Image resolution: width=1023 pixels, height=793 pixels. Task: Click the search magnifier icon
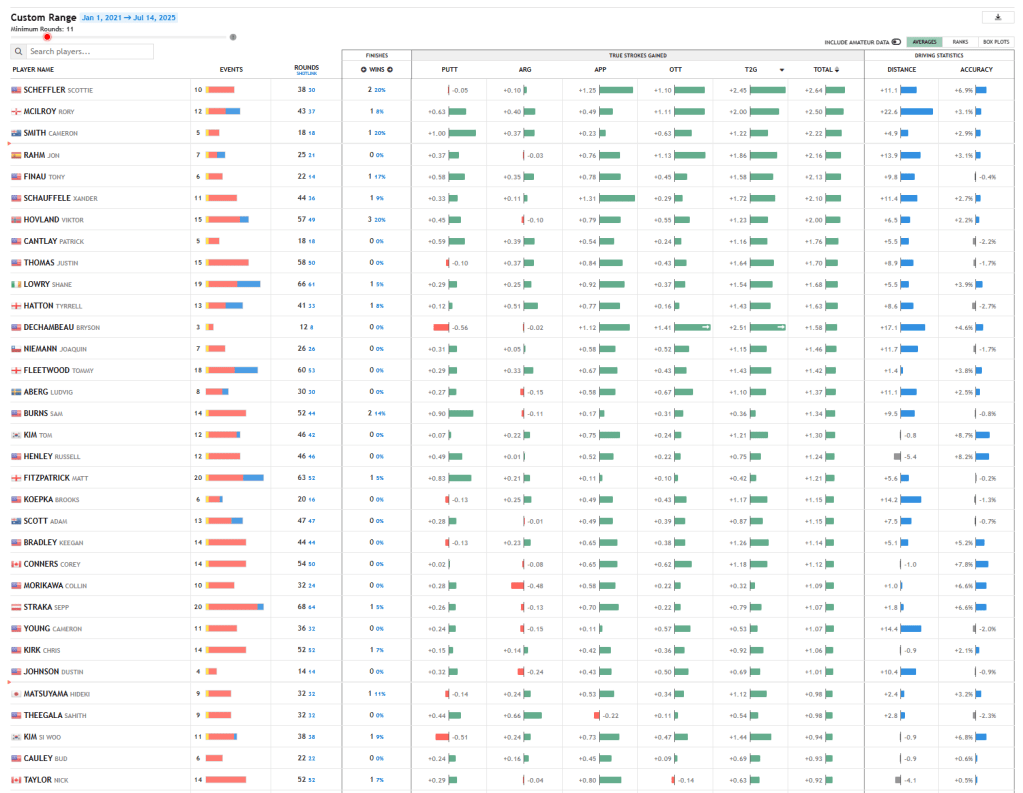point(19,51)
